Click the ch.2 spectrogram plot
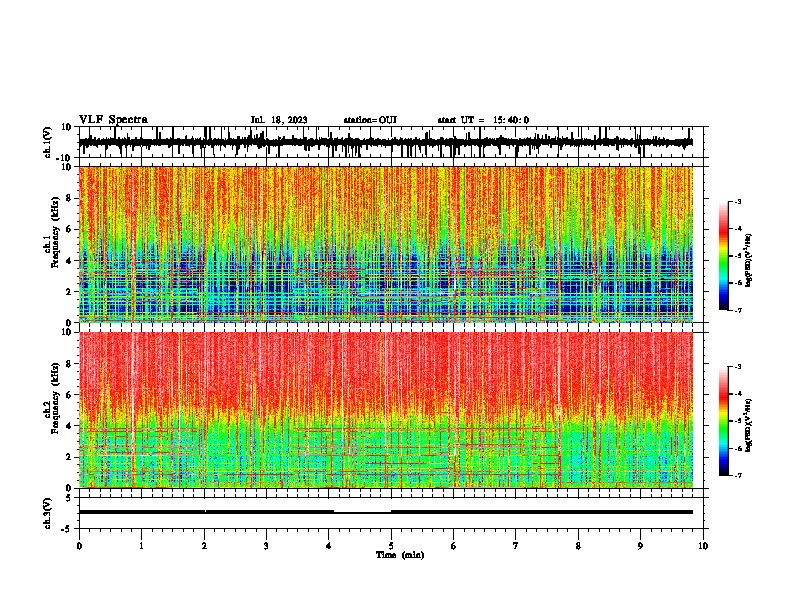The image size is (792, 612). coord(386,410)
